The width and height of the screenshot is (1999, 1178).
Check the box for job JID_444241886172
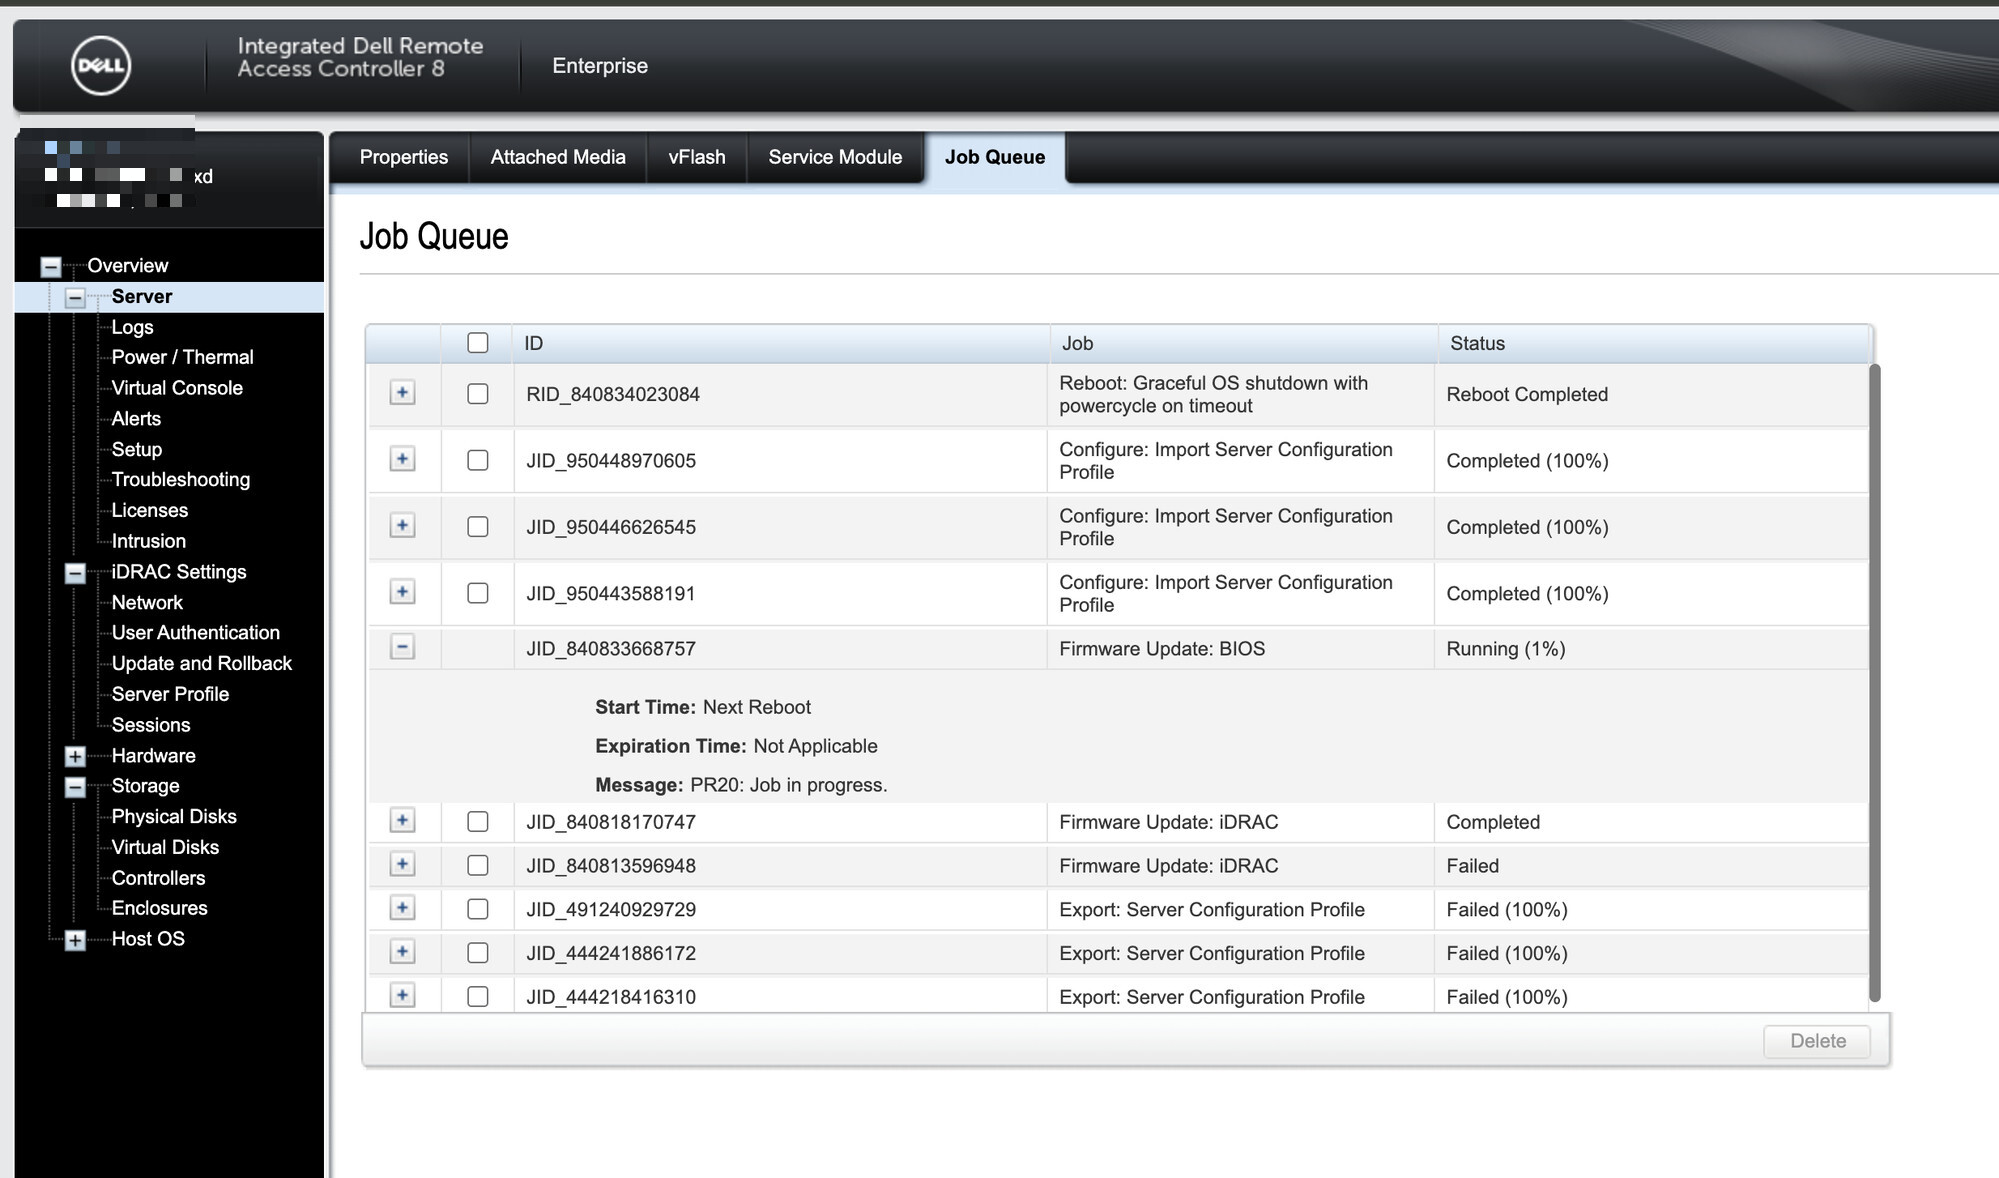[478, 953]
